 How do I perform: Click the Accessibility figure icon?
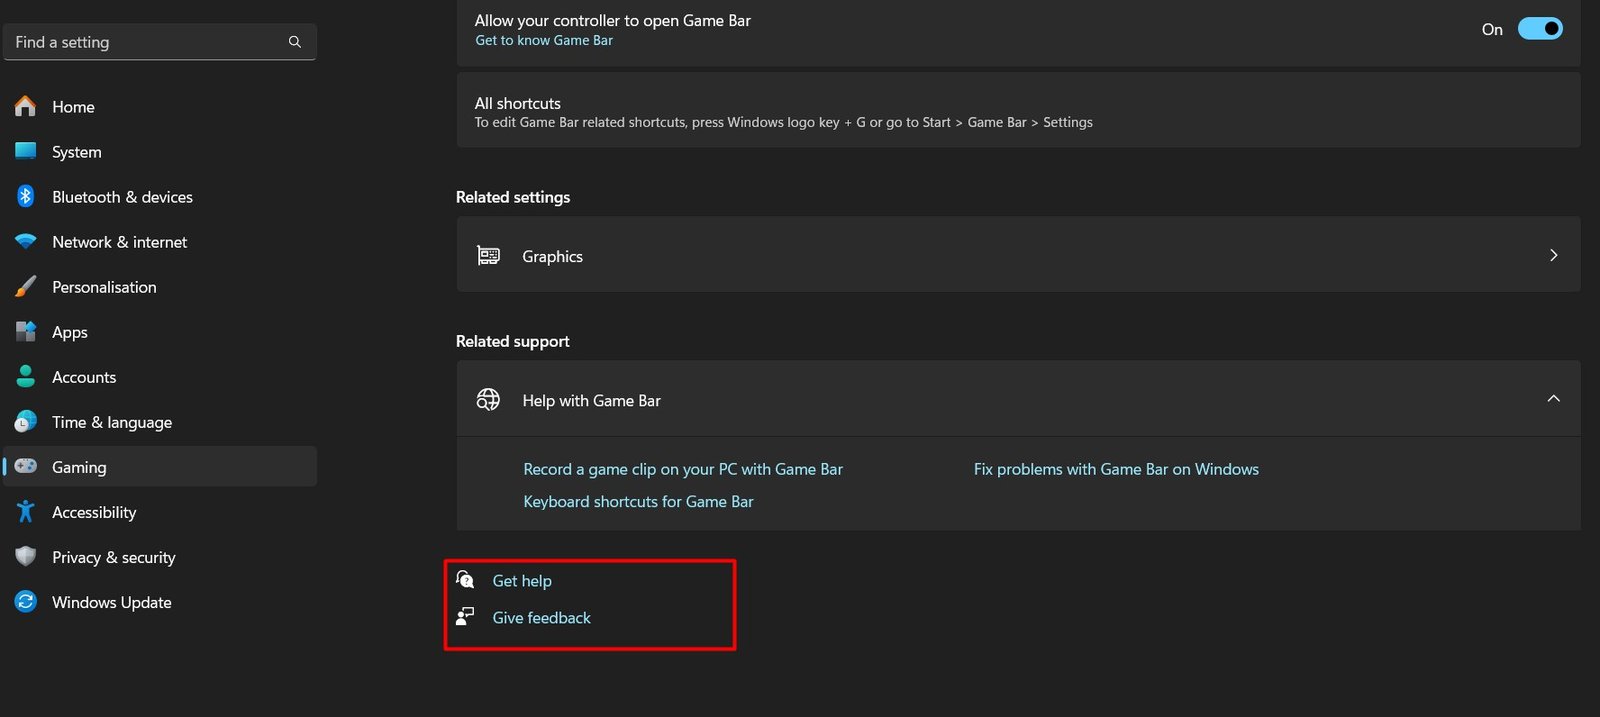pyautogui.click(x=26, y=511)
